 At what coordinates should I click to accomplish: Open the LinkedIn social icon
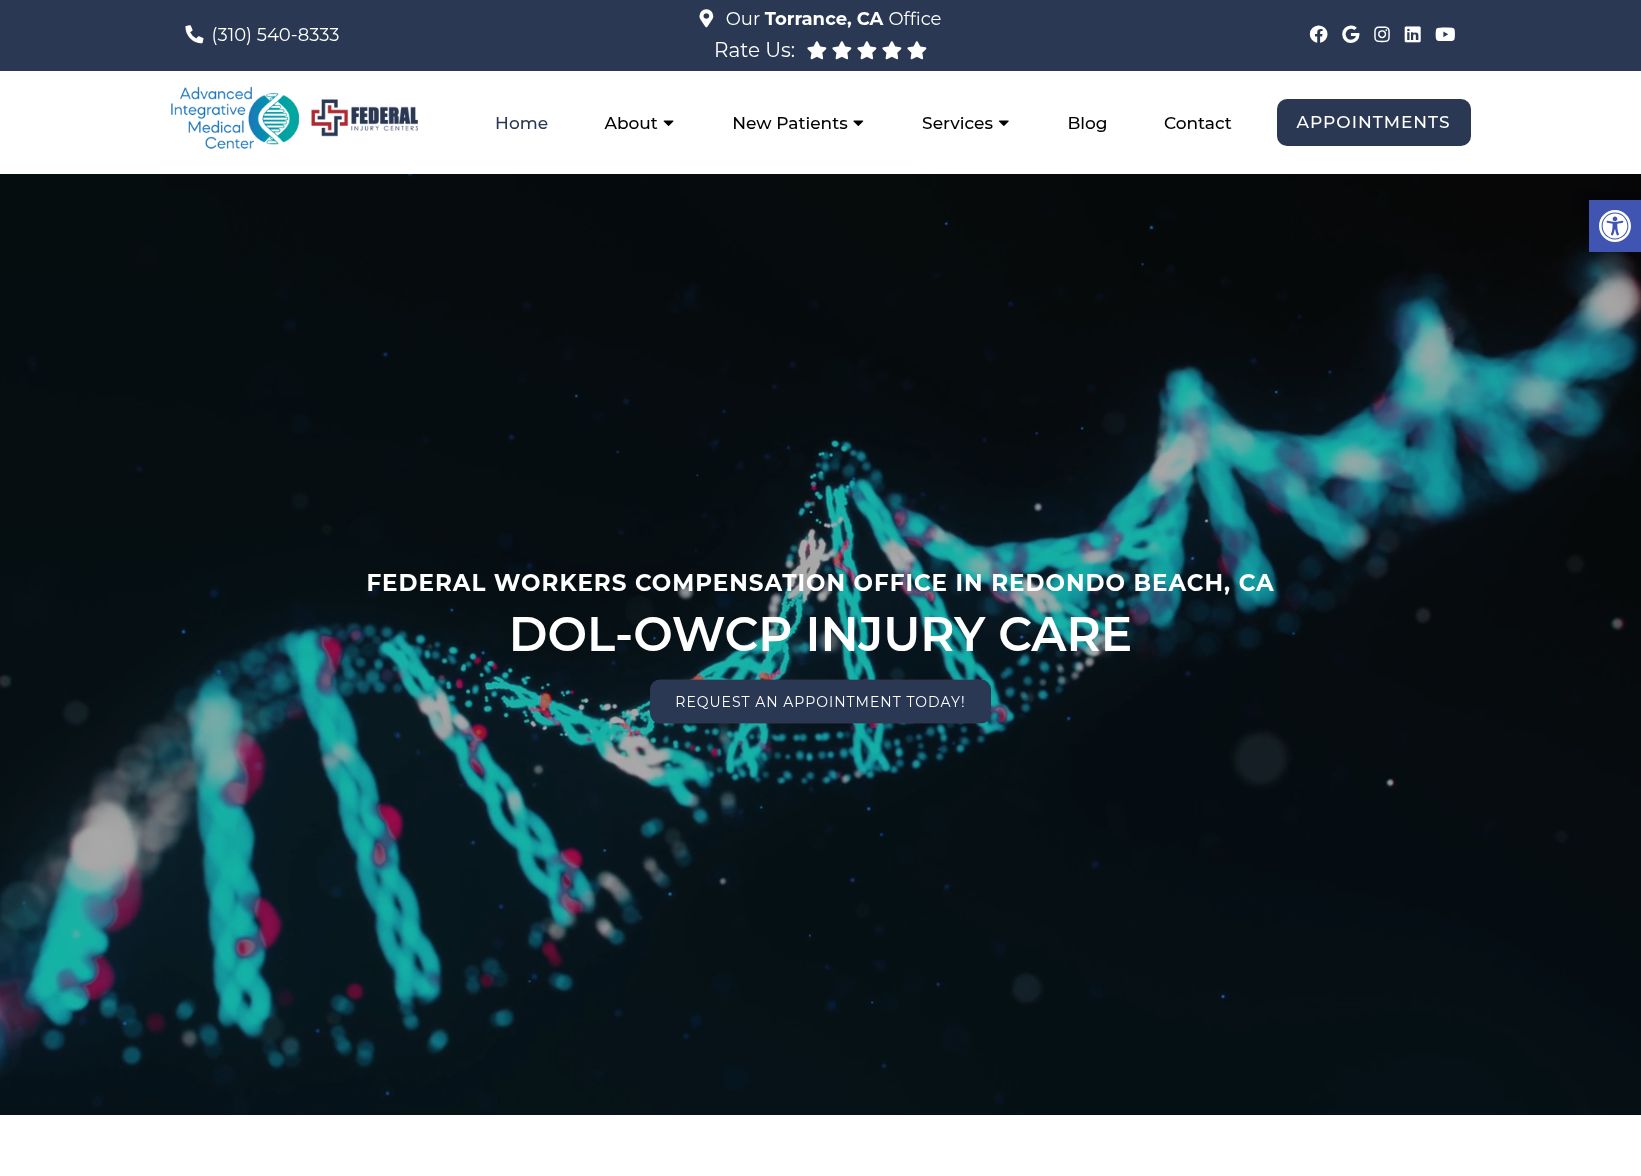pos(1412,35)
